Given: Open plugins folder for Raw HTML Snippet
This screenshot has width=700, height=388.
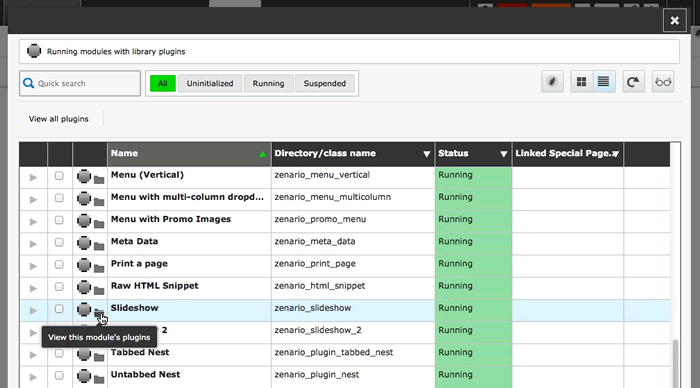Looking at the screenshot, I should point(99,291).
